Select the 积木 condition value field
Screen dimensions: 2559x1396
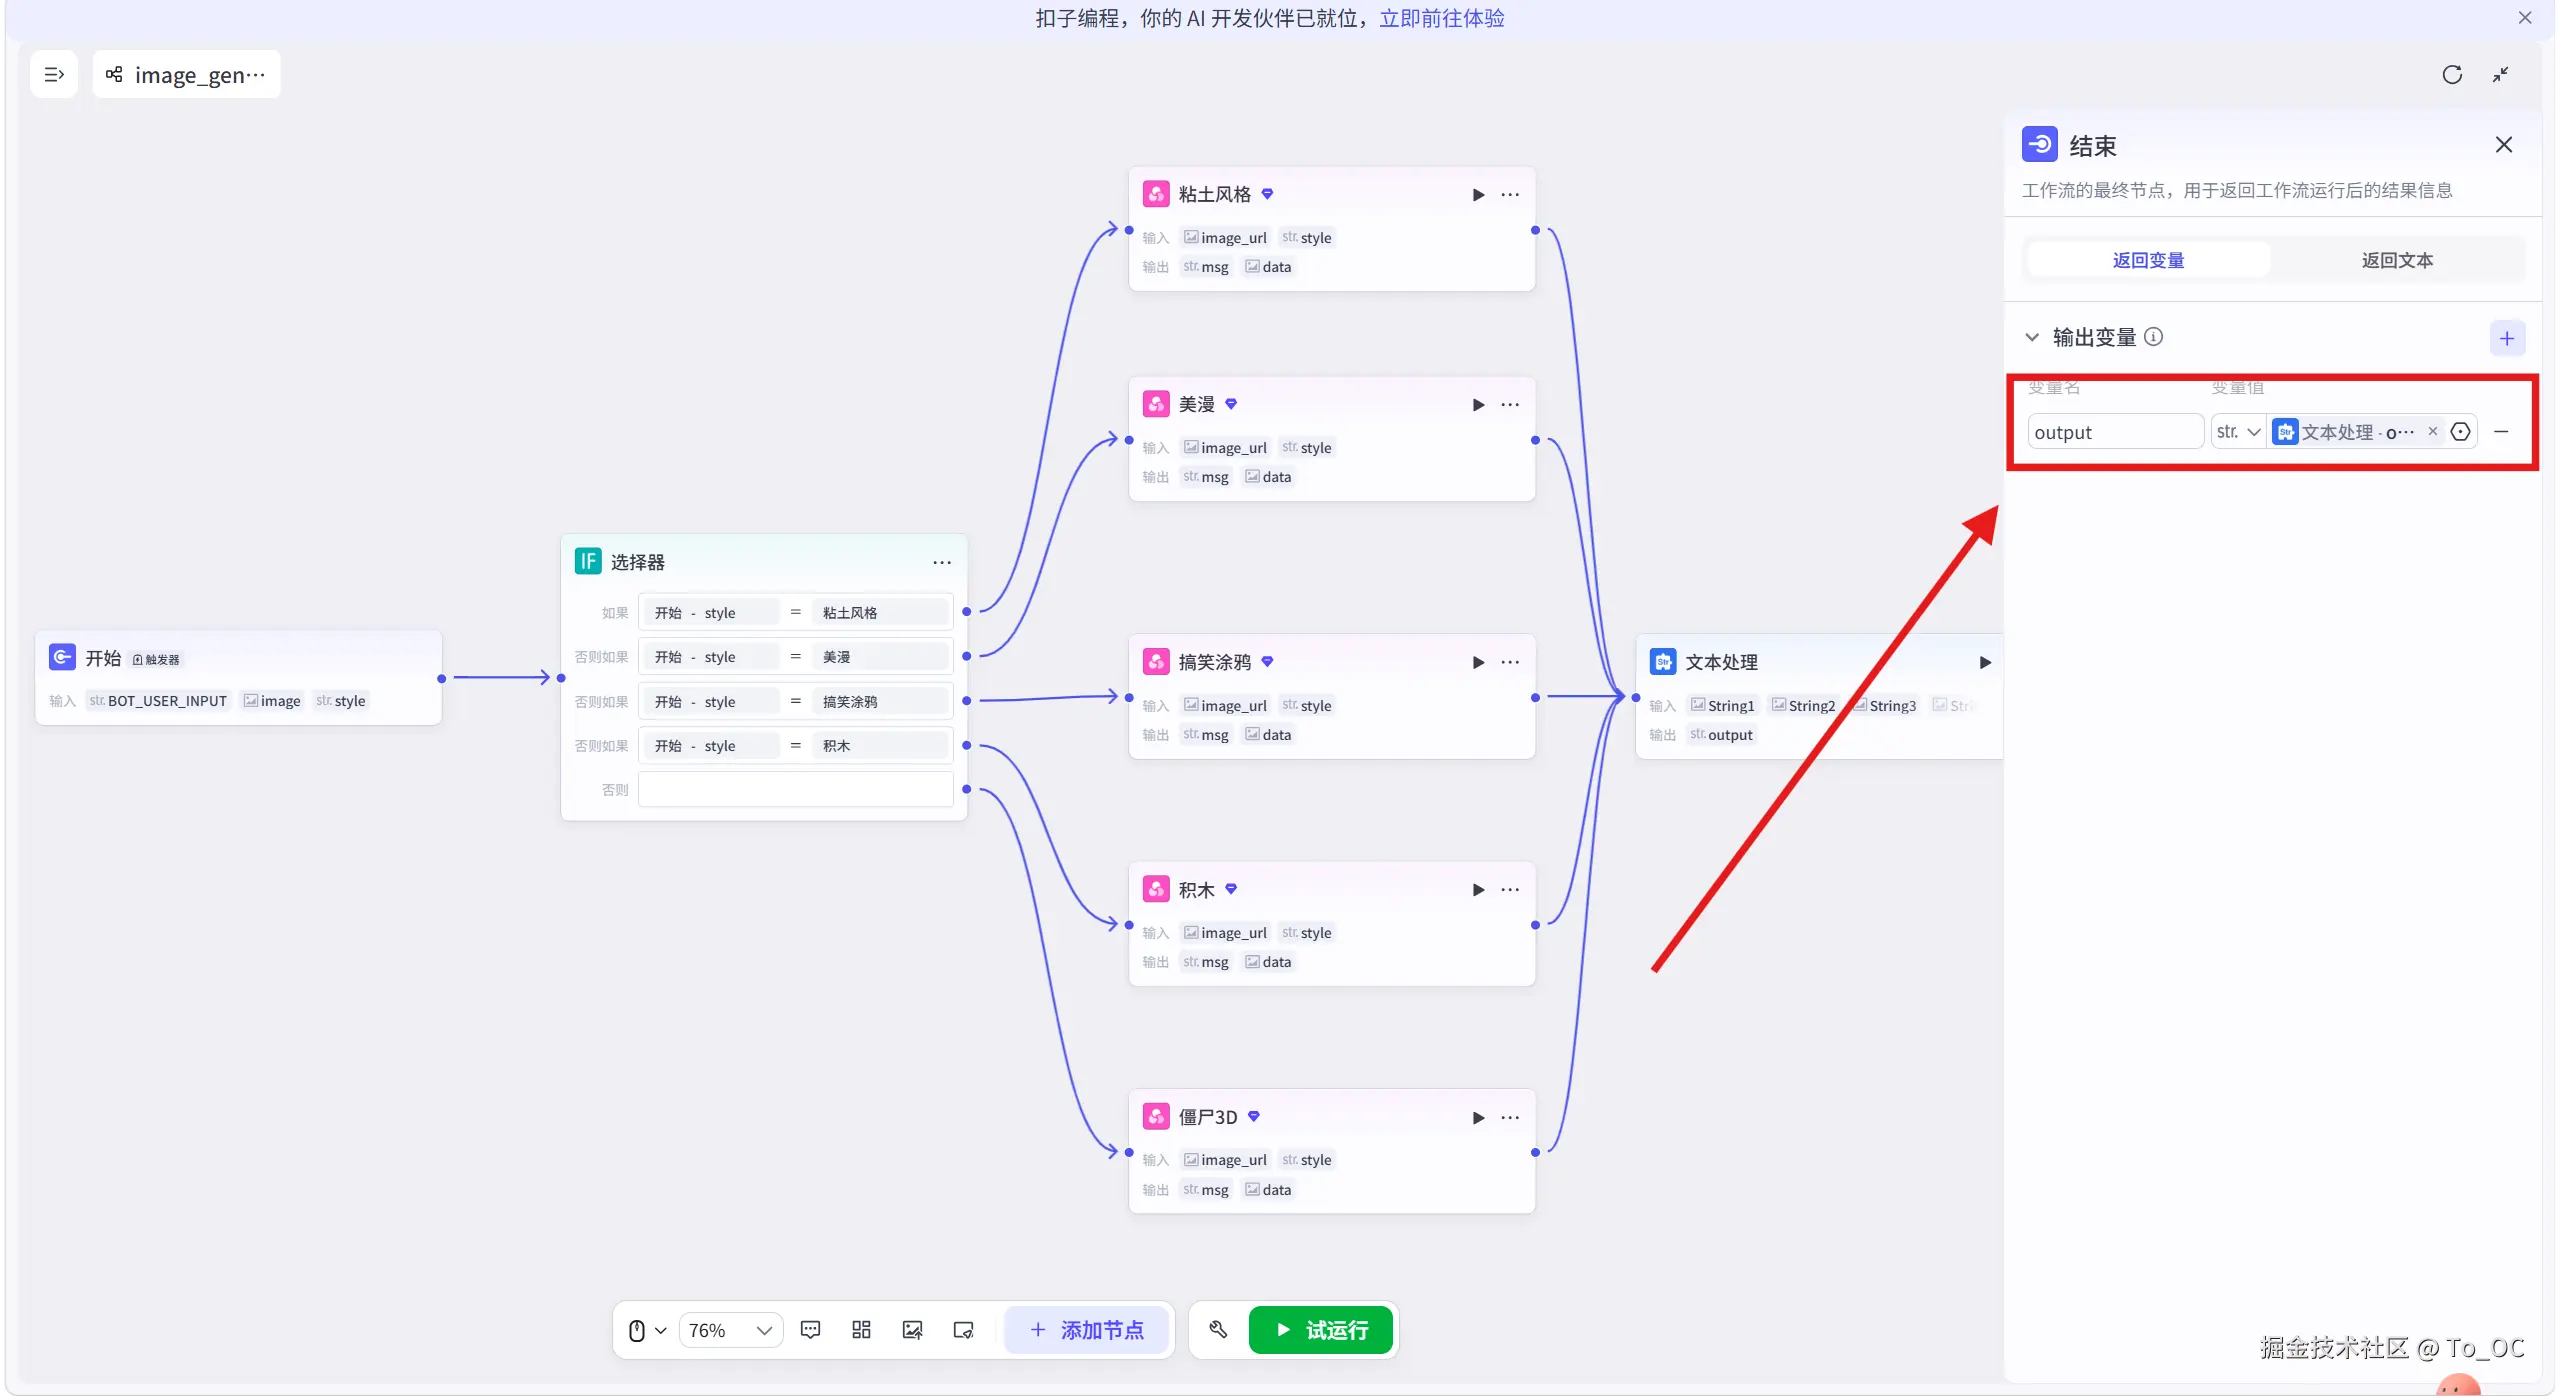pyautogui.click(x=881, y=746)
